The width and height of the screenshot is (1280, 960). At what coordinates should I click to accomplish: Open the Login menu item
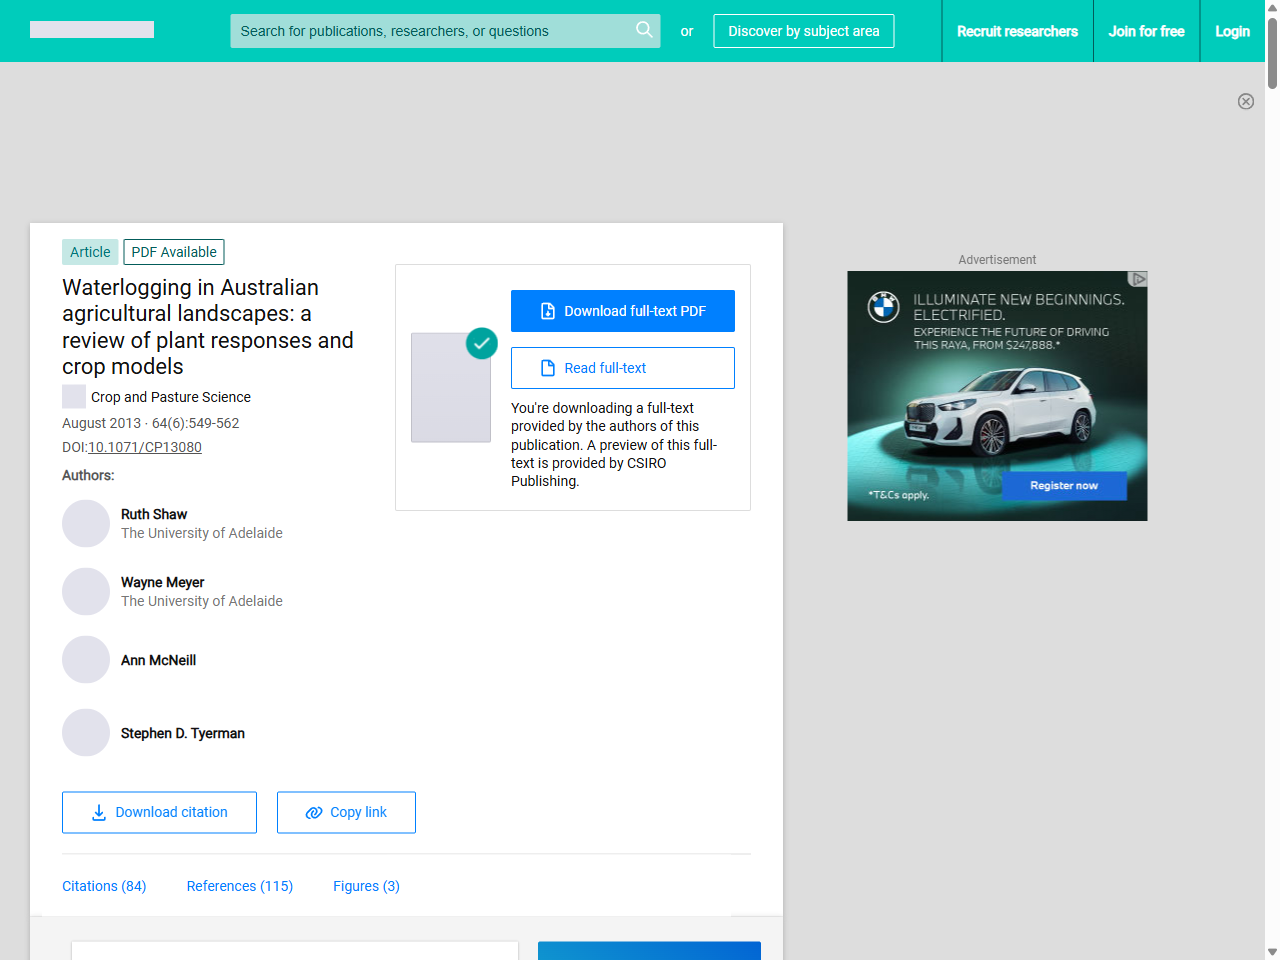1232,31
